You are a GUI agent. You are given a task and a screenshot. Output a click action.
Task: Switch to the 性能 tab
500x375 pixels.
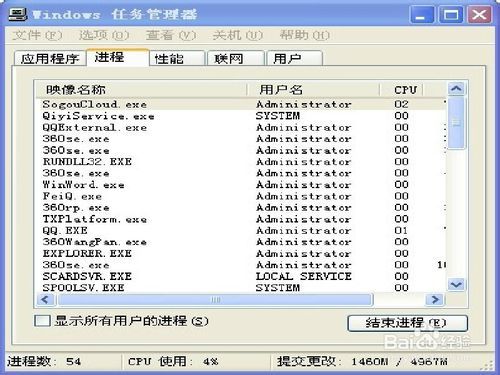(177, 59)
